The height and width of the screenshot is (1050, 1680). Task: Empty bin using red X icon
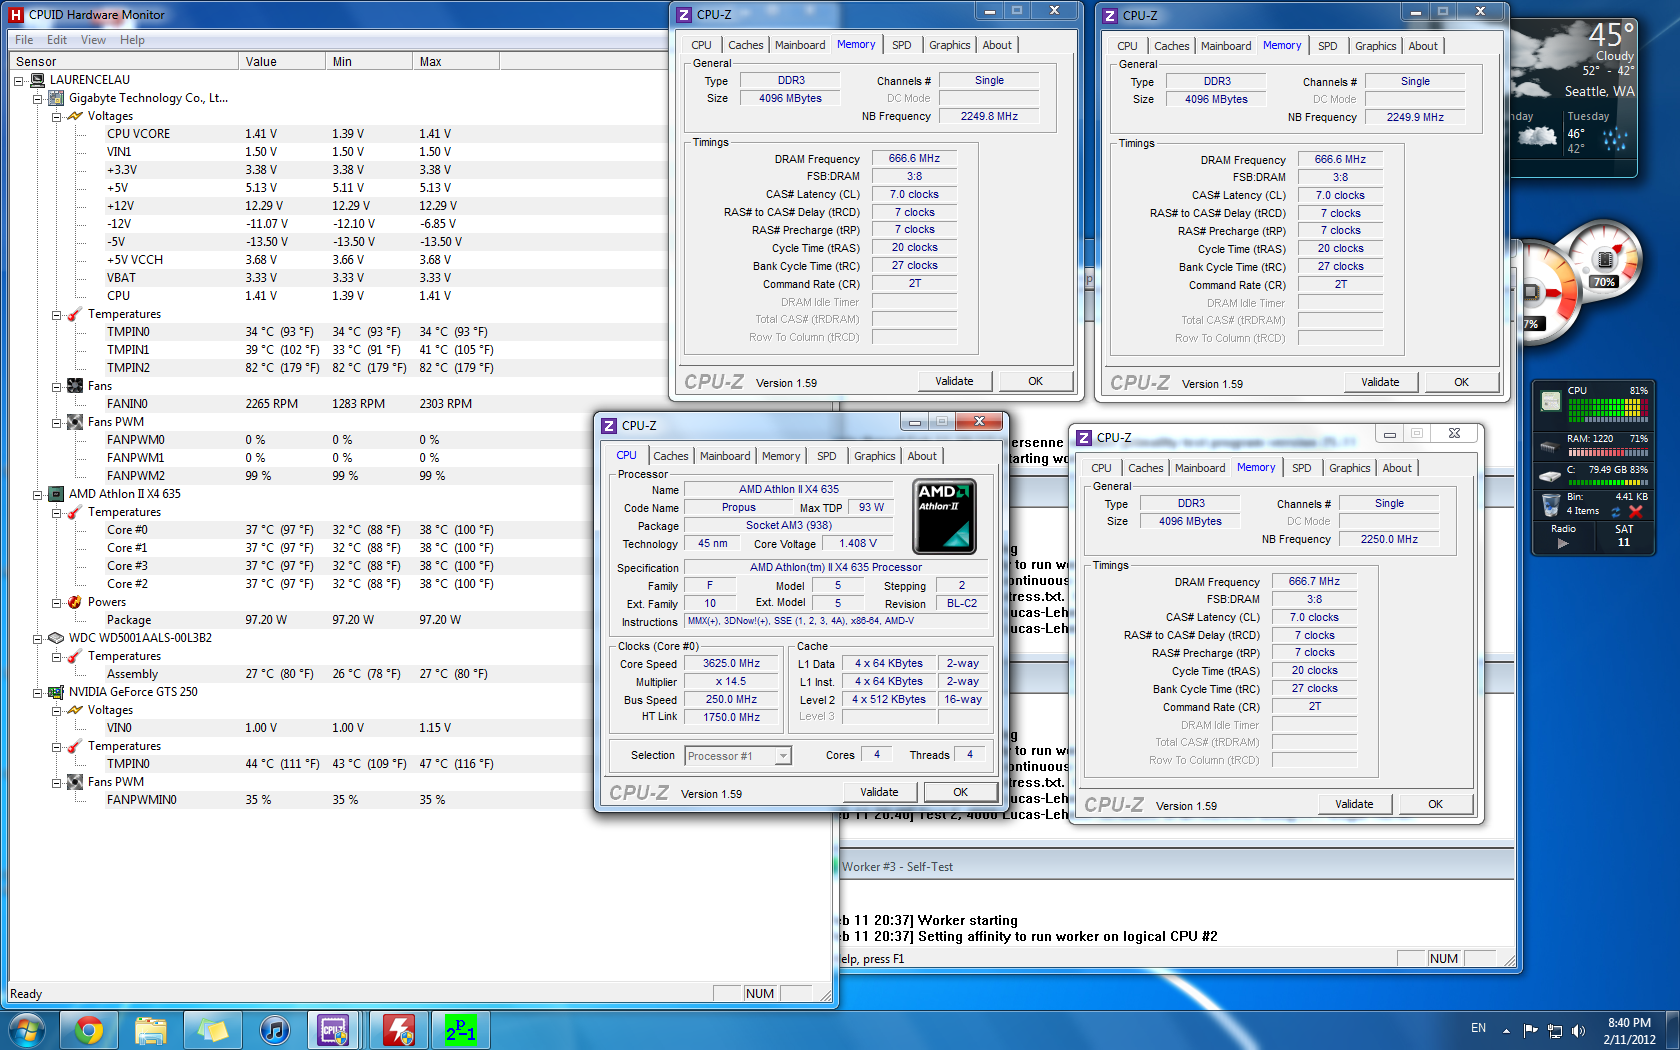click(x=1636, y=511)
